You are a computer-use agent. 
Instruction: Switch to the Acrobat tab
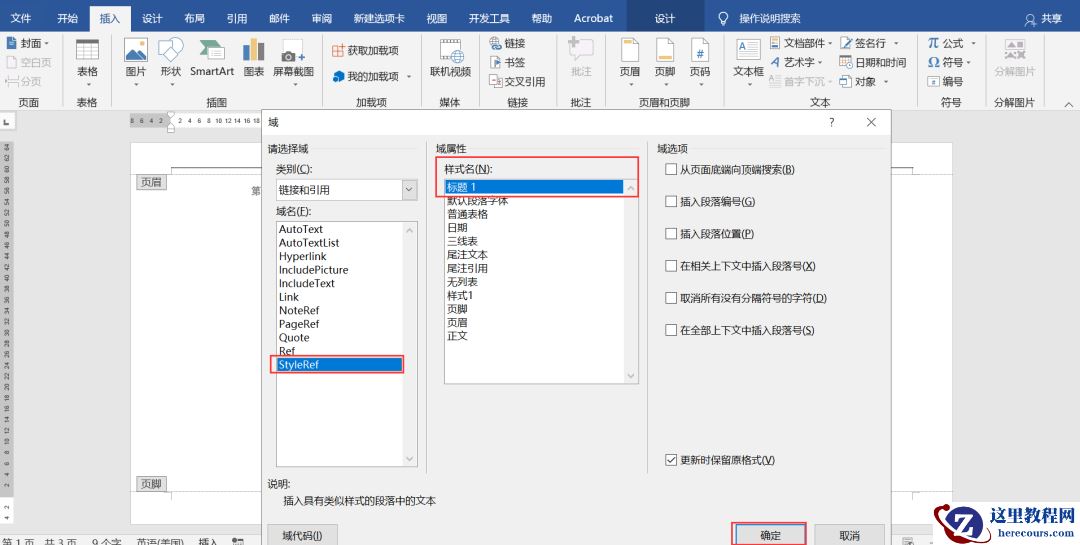(593, 19)
